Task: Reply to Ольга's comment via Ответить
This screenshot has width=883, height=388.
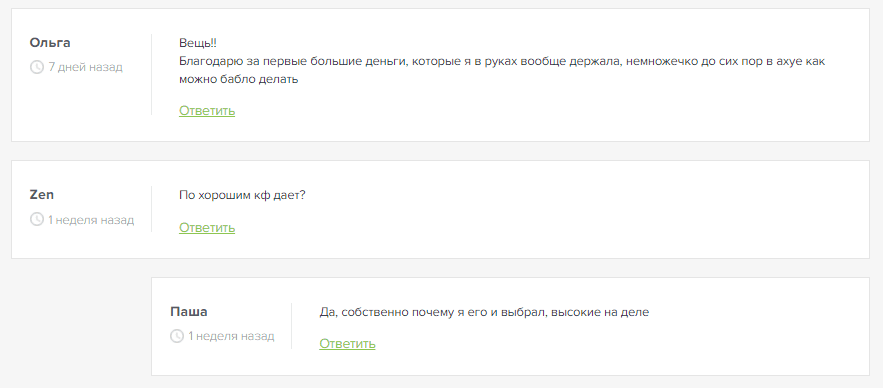Action: click(x=207, y=111)
